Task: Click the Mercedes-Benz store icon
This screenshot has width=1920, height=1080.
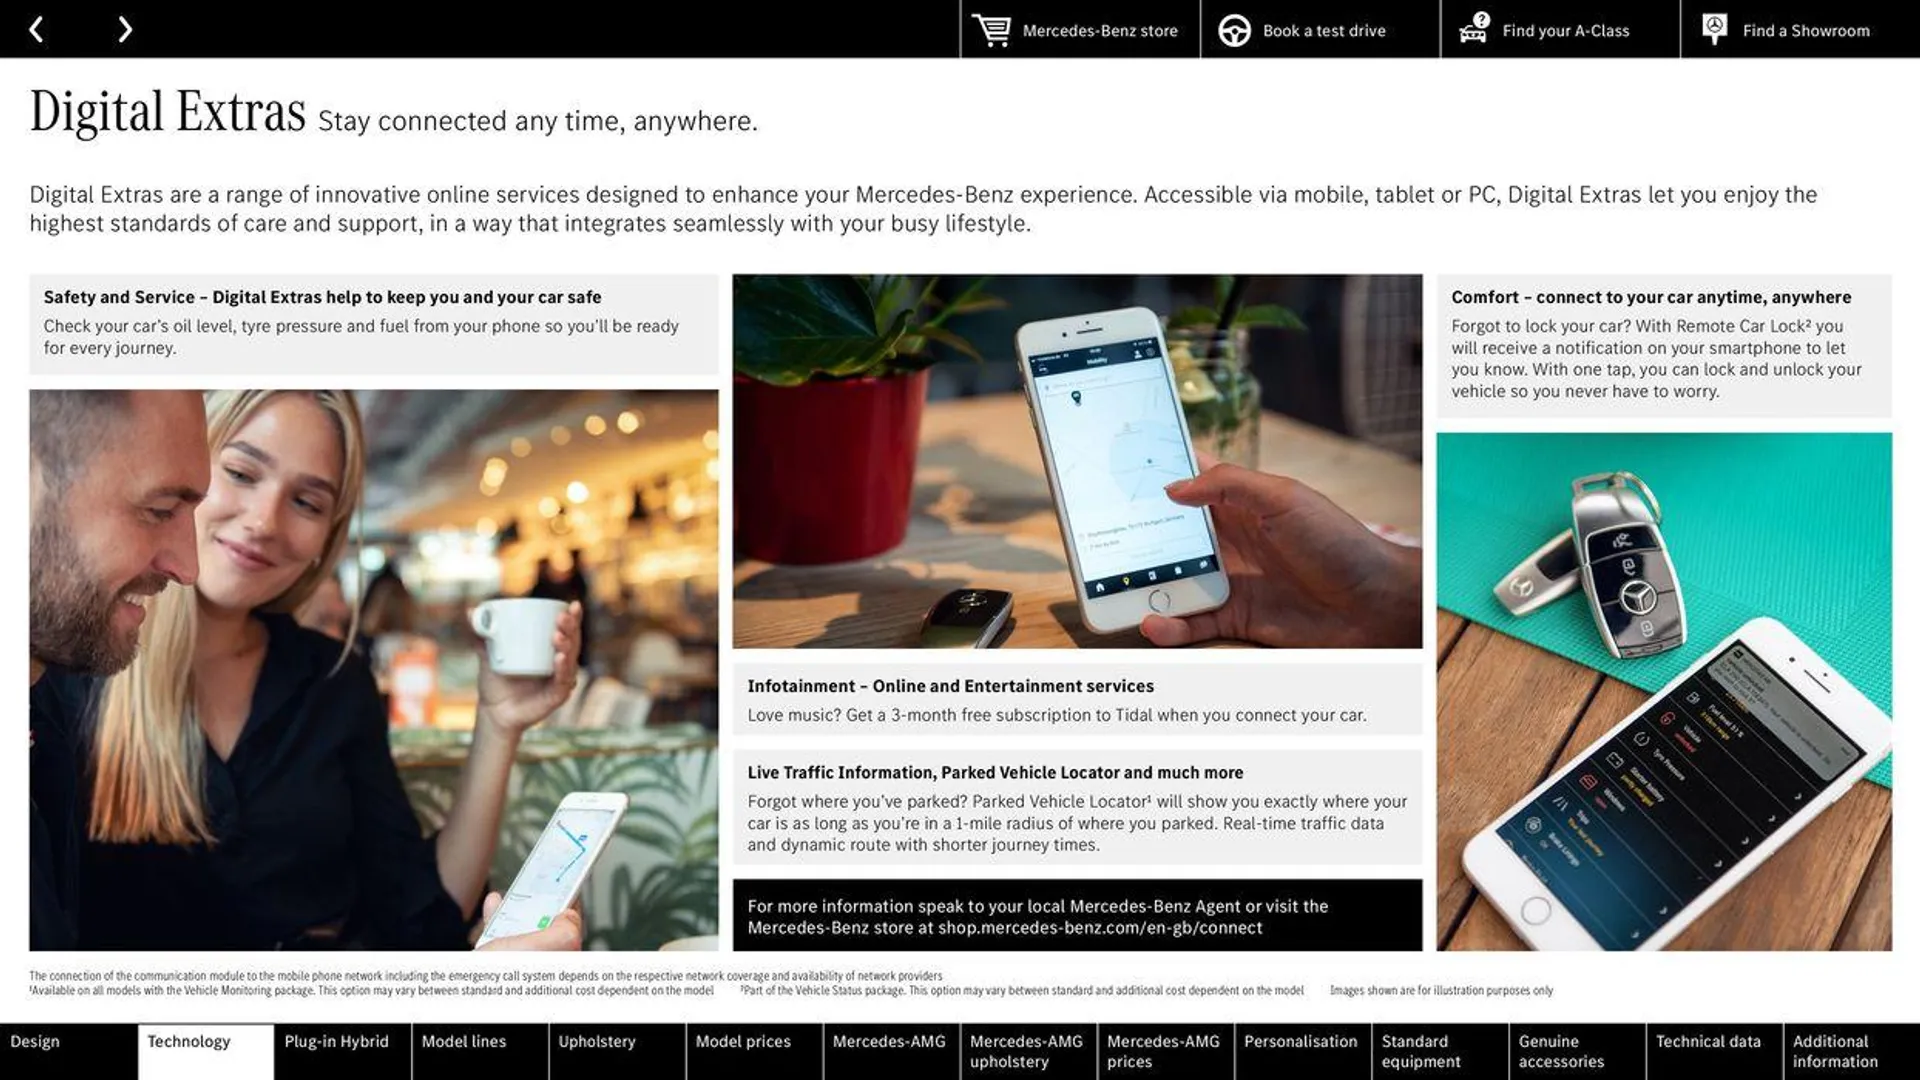Action: pos(989,29)
